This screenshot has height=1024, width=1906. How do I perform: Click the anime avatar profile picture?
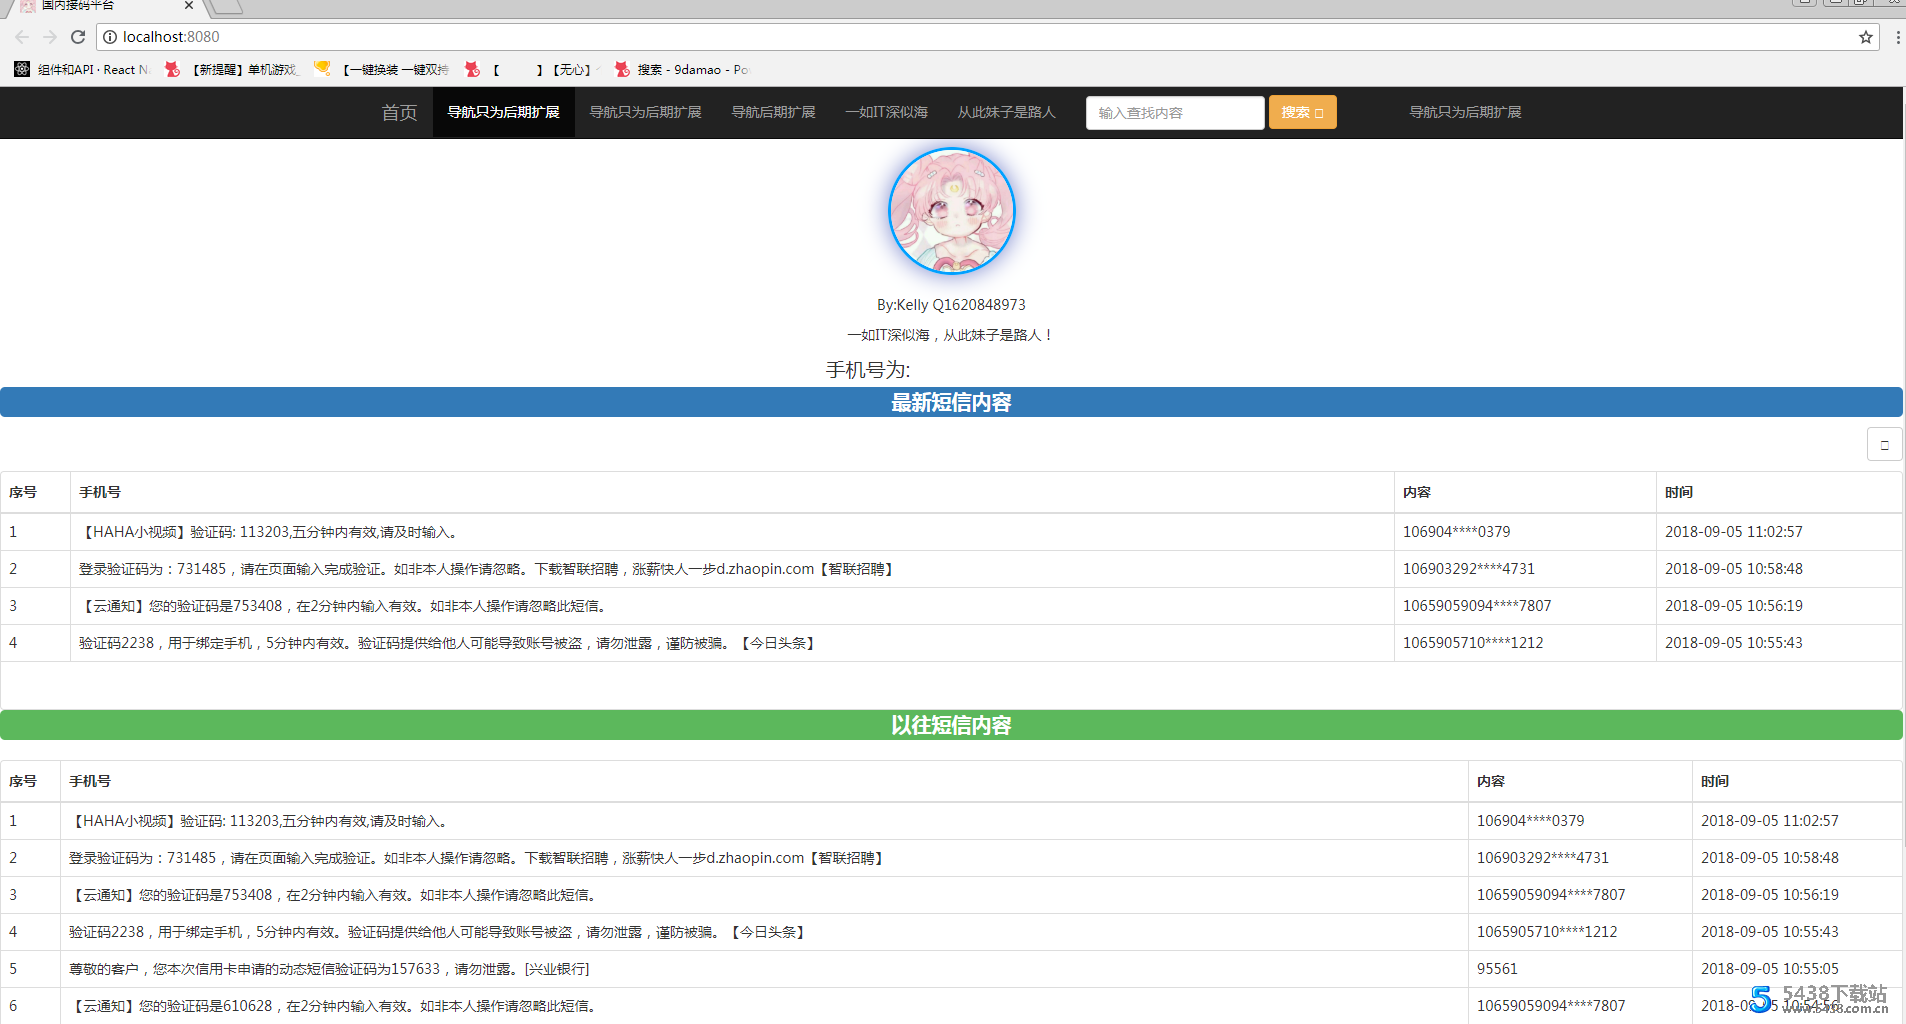[x=952, y=211]
